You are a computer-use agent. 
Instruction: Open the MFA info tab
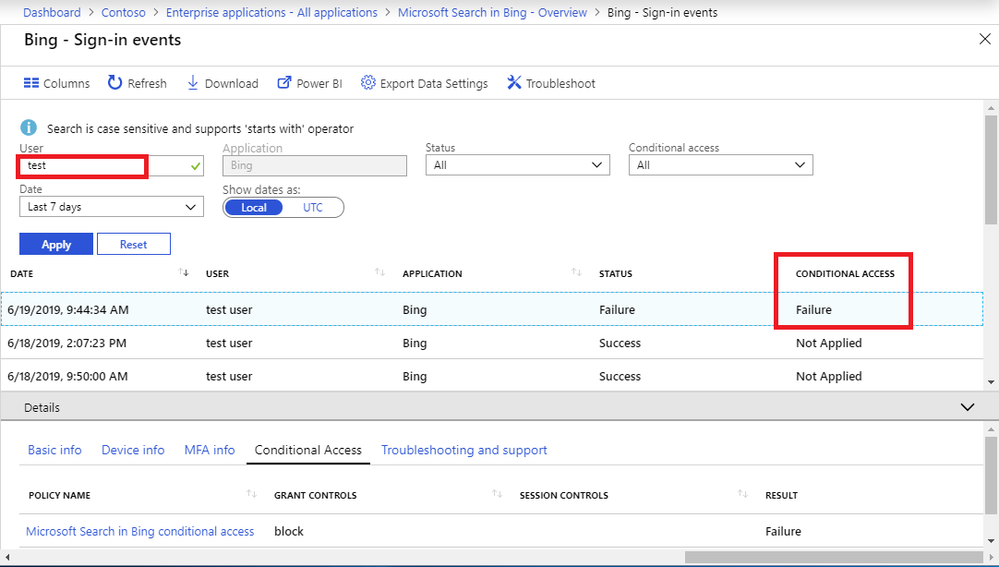210,450
